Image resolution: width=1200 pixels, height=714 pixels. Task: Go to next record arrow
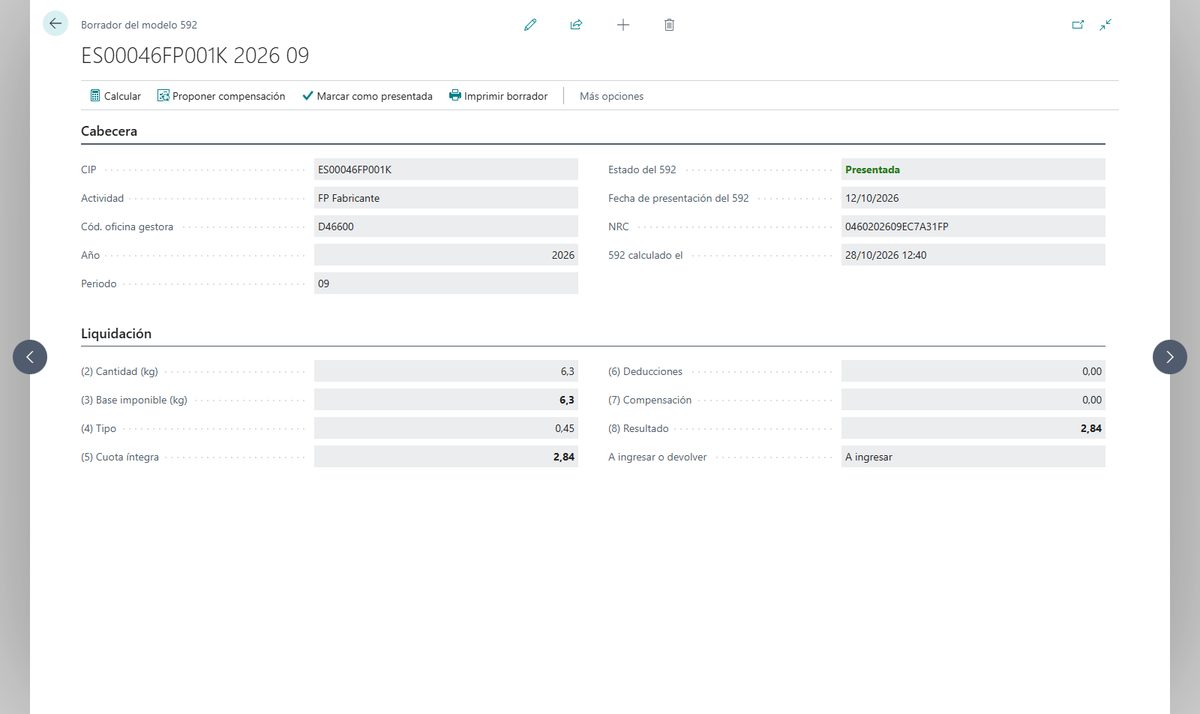1170,357
